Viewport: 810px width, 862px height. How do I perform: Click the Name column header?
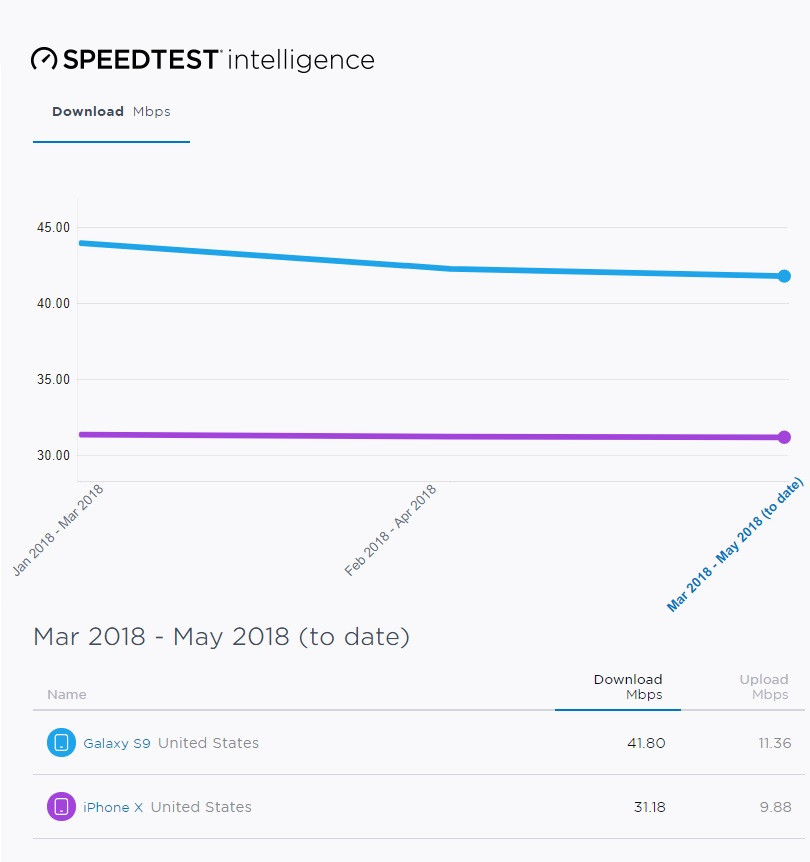point(67,694)
